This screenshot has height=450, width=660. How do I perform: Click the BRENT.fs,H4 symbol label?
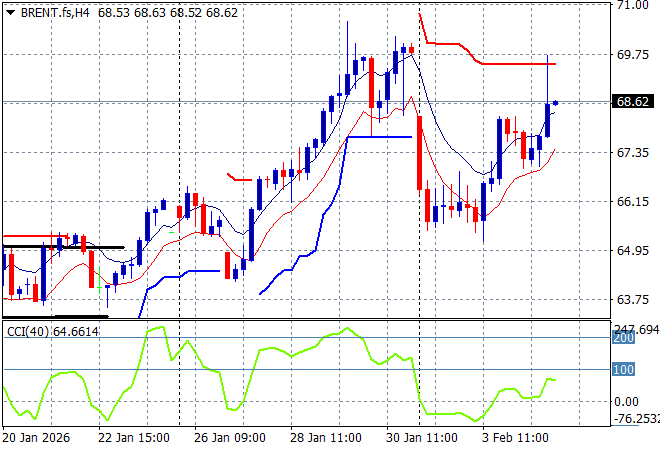pos(48,9)
